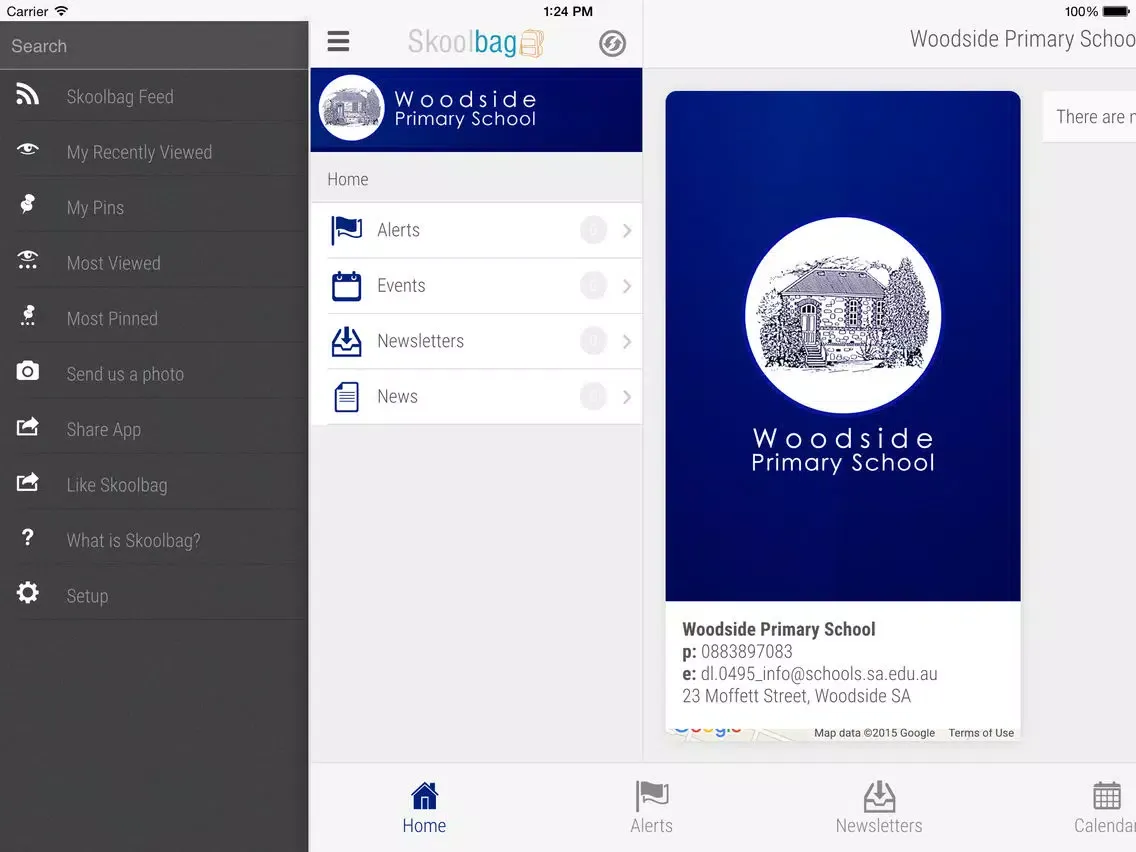Click the Share App share icon
Image resolution: width=1136 pixels, height=852 pixels.
[28, 426]
